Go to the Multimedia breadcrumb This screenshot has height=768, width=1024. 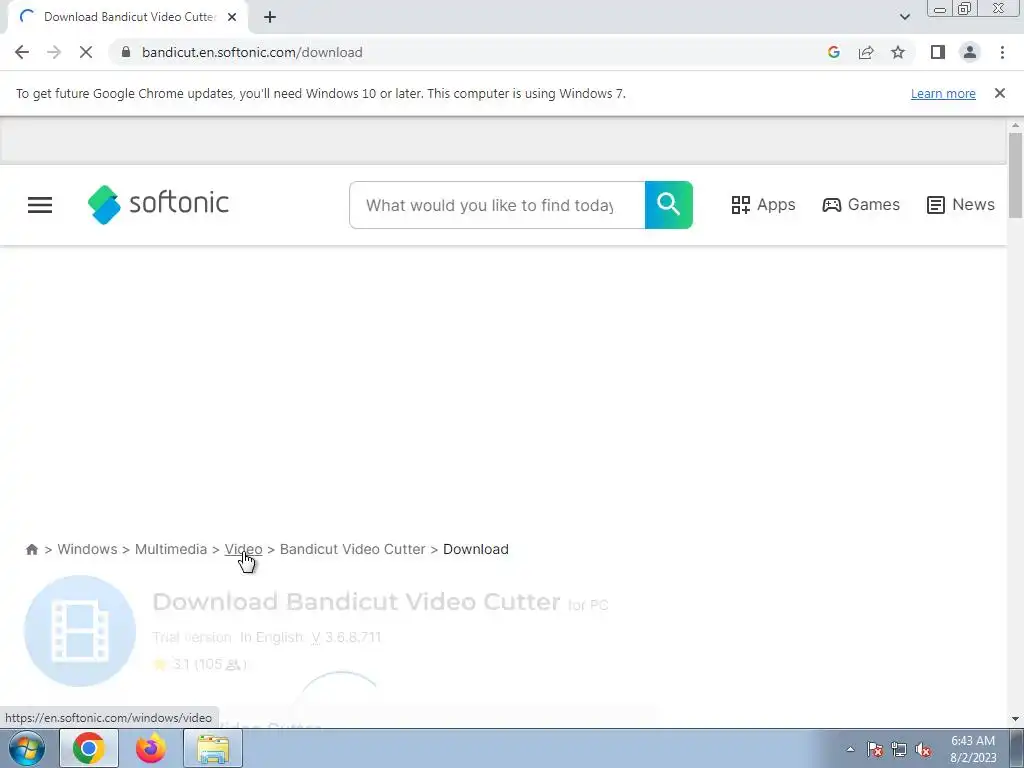coord(170,549)
